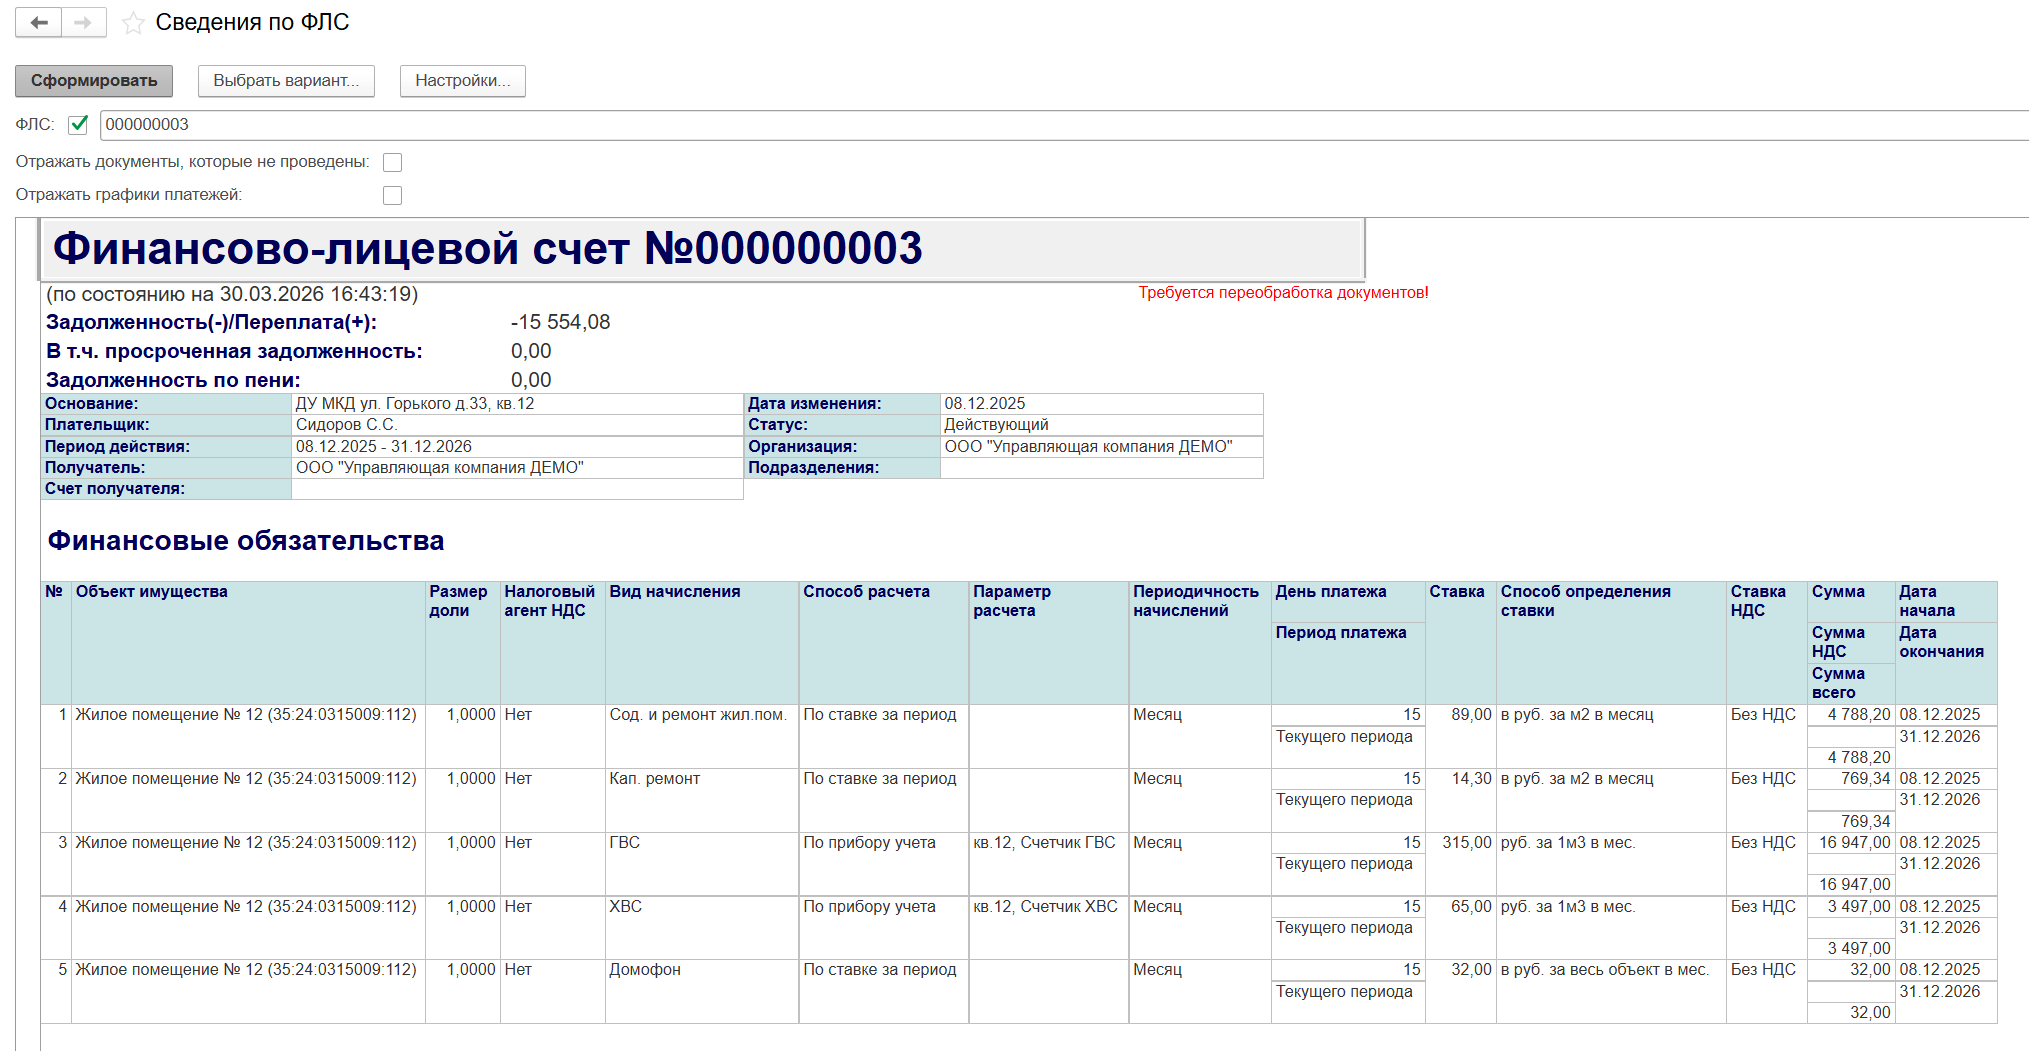Click the back navigation arrow
The image size is (2029, 1051).
point(39,22)
